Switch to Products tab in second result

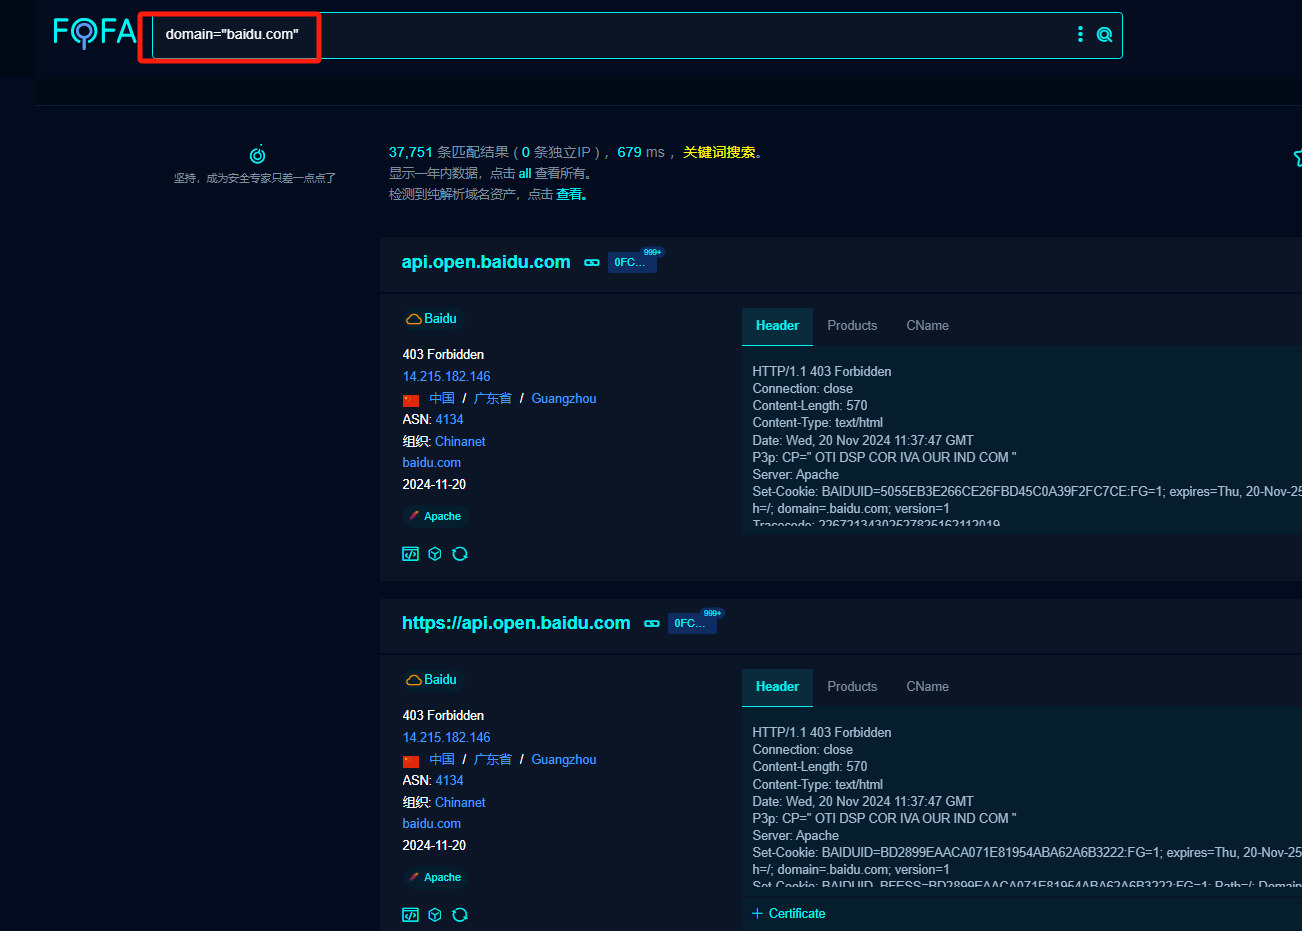coord(852,687)
